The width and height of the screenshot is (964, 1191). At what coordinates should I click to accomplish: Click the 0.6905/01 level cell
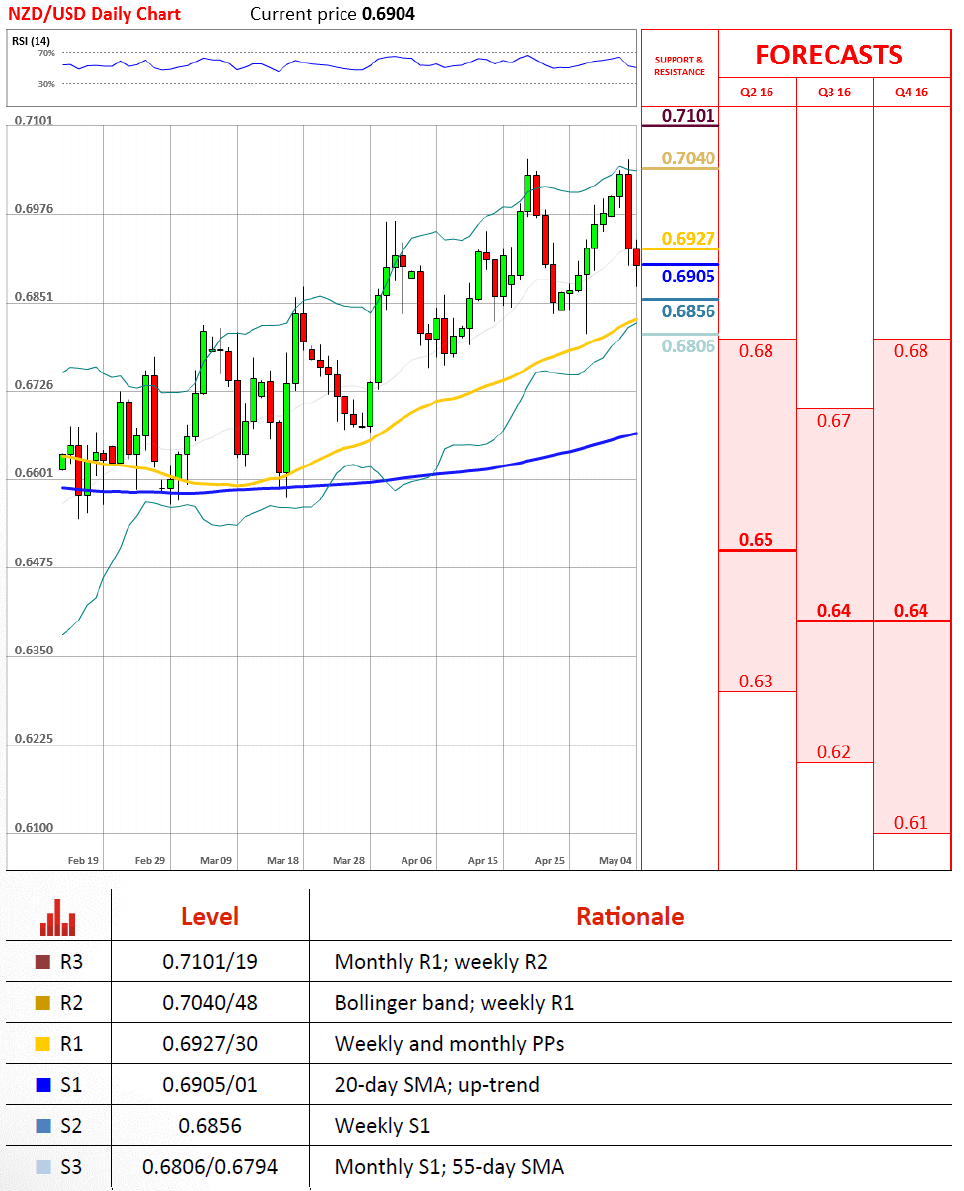pos(210,1085)
